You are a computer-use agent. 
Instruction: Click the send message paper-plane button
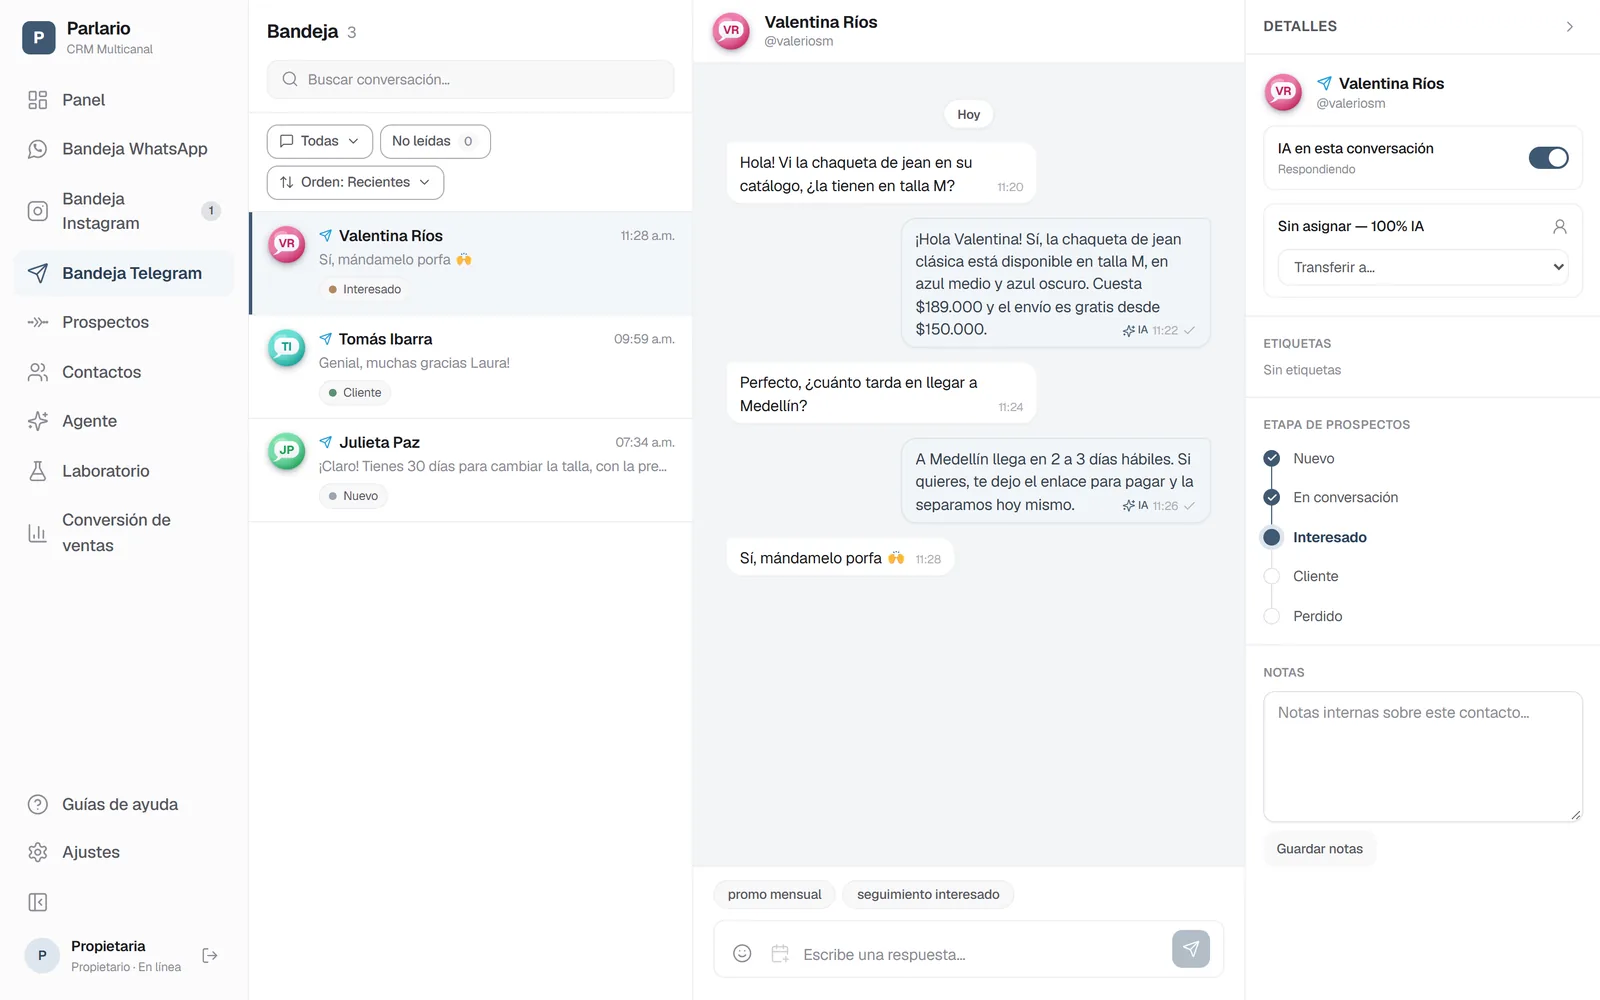click(x=1191, y=949)
